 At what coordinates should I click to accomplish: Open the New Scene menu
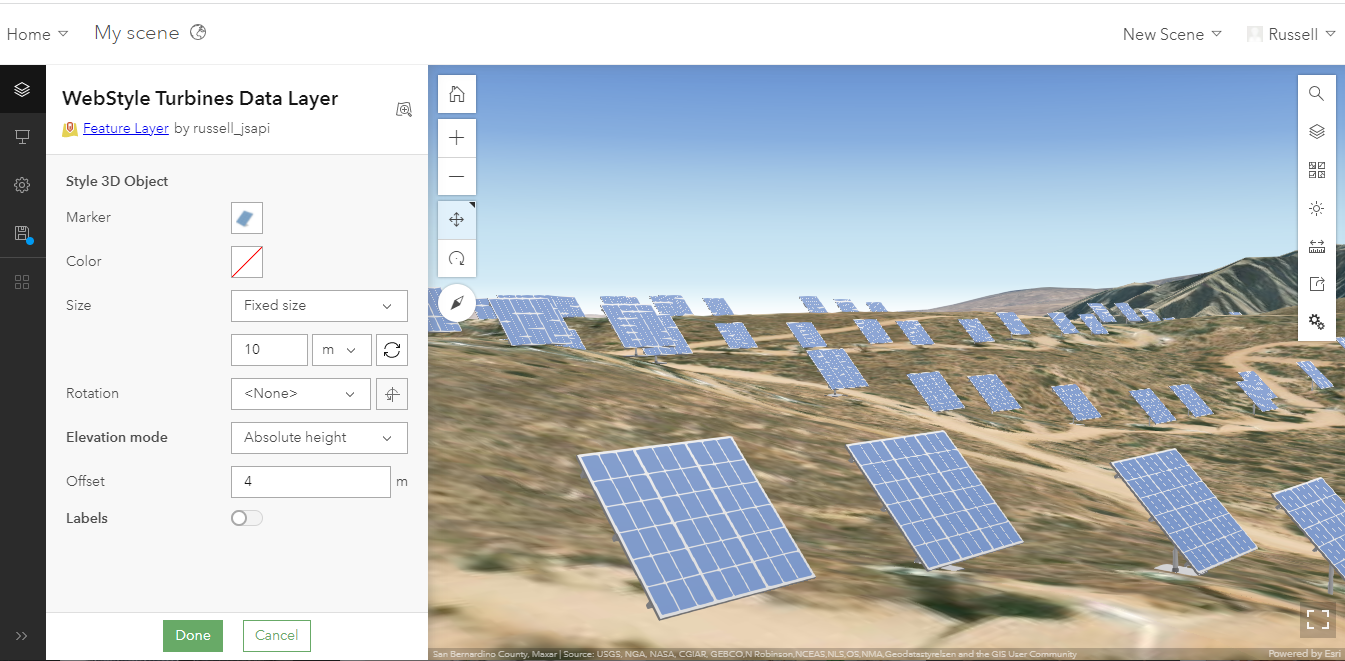pos(1171,33)
